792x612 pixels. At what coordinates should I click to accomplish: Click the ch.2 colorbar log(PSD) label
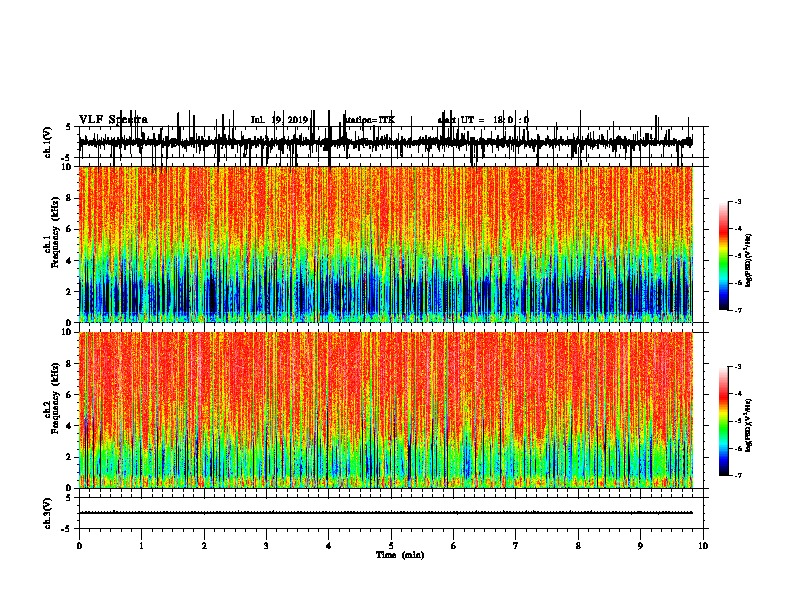[749, 425]
